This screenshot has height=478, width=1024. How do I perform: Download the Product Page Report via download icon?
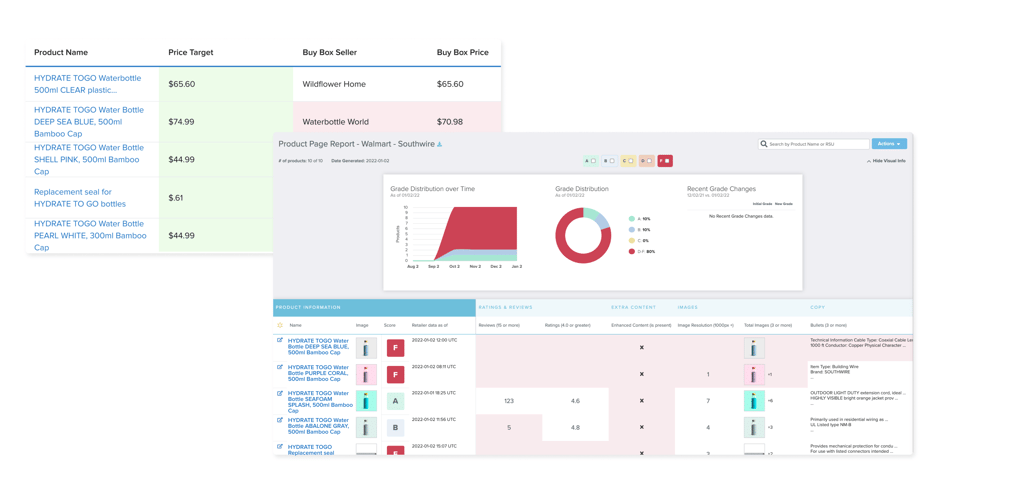440,144
